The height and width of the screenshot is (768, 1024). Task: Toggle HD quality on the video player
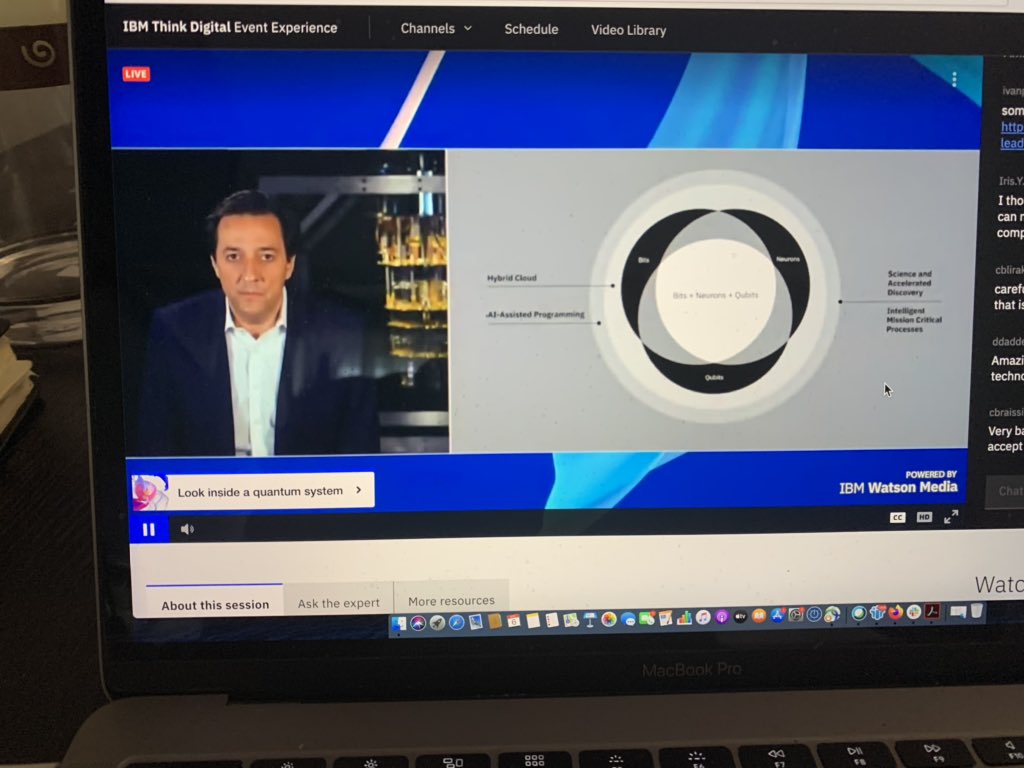[x=924, y=517]
